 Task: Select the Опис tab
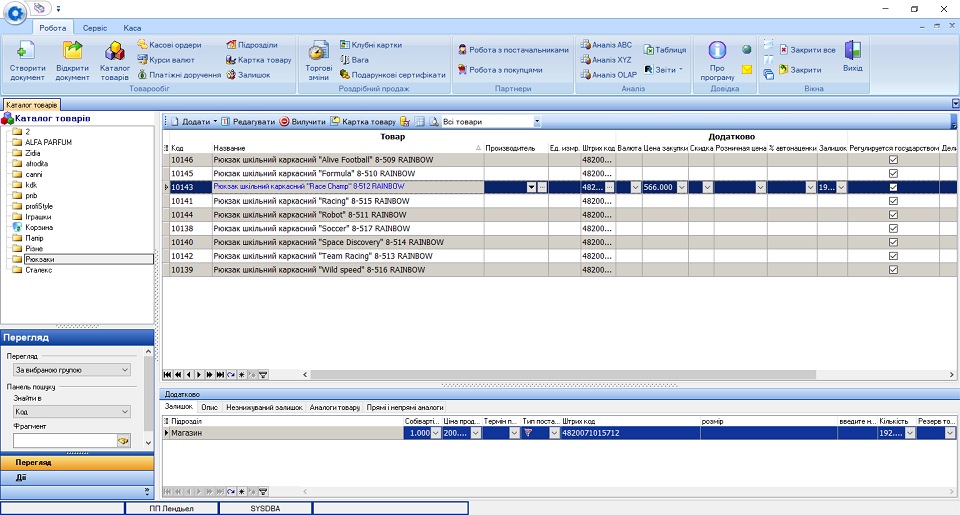click(x=209, y=407)
